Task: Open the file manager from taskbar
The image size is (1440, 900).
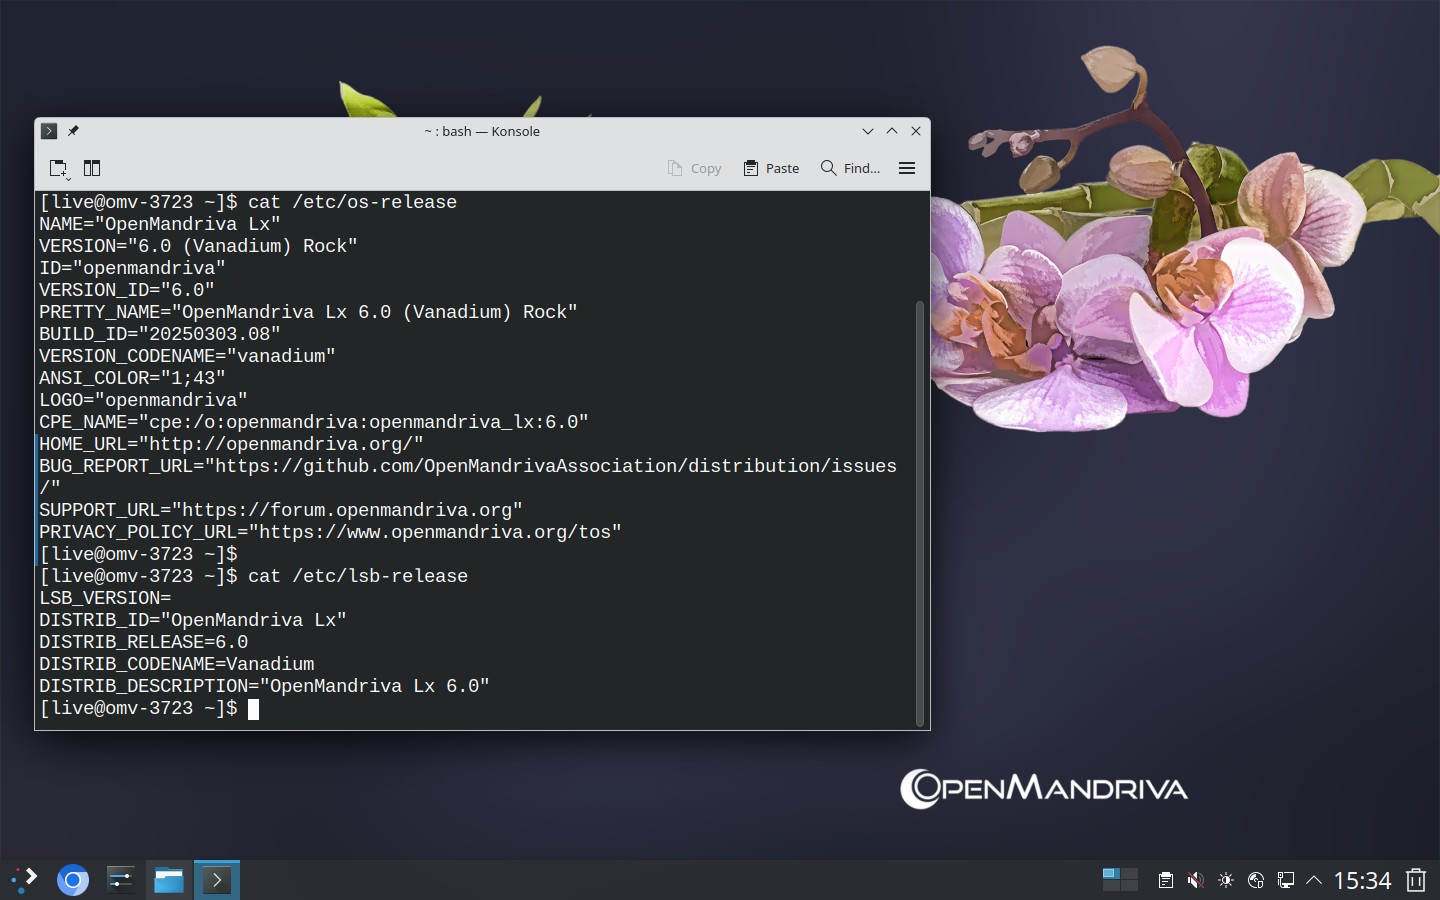Action: click(x=169, y=880)
